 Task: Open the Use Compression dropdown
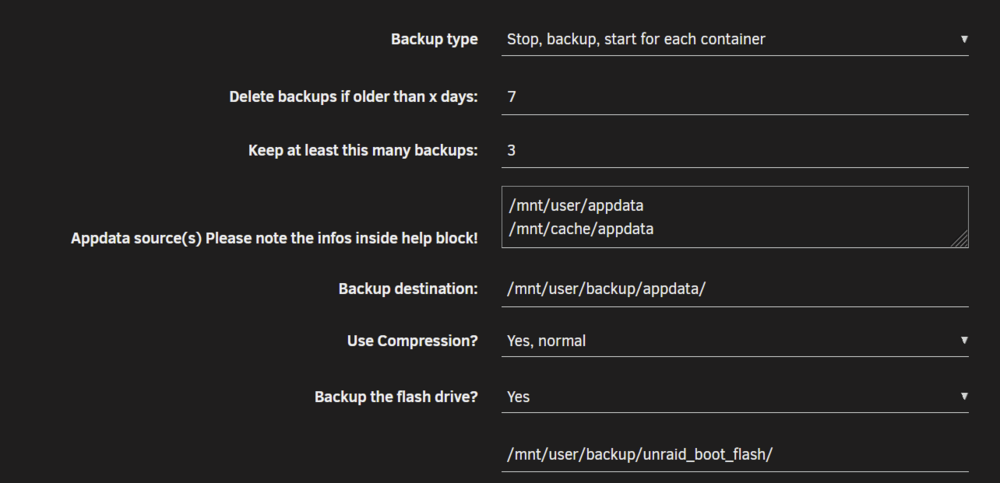click(x=735, y=341)
